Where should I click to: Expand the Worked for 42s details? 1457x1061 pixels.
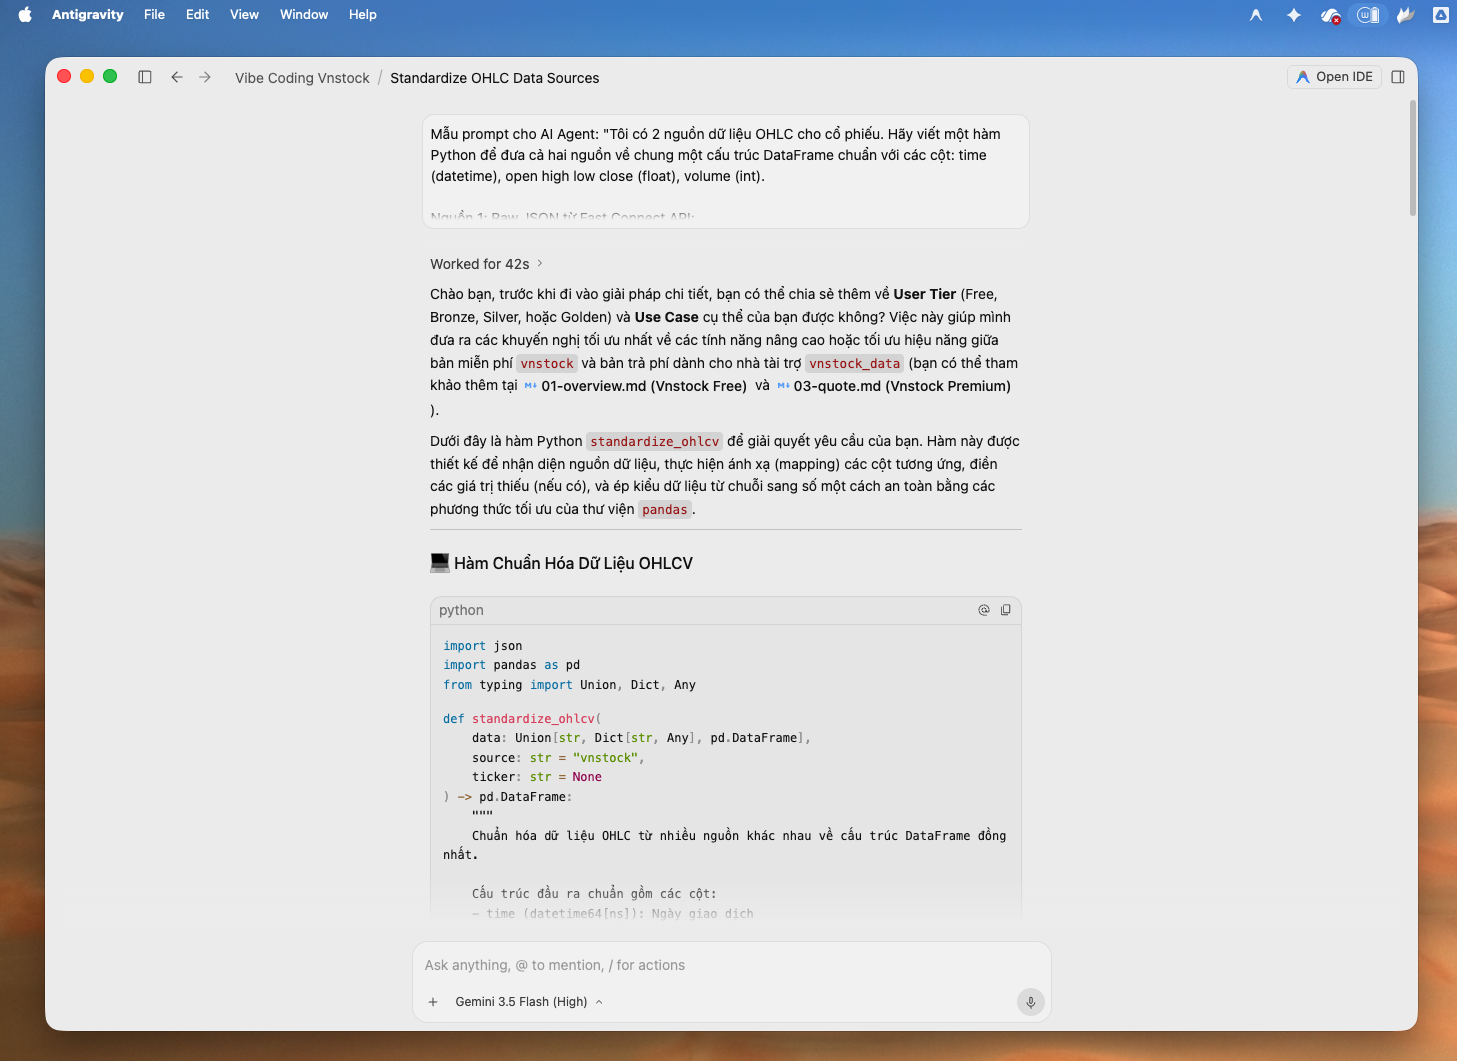pyautogui.click(x=486, y=264)
